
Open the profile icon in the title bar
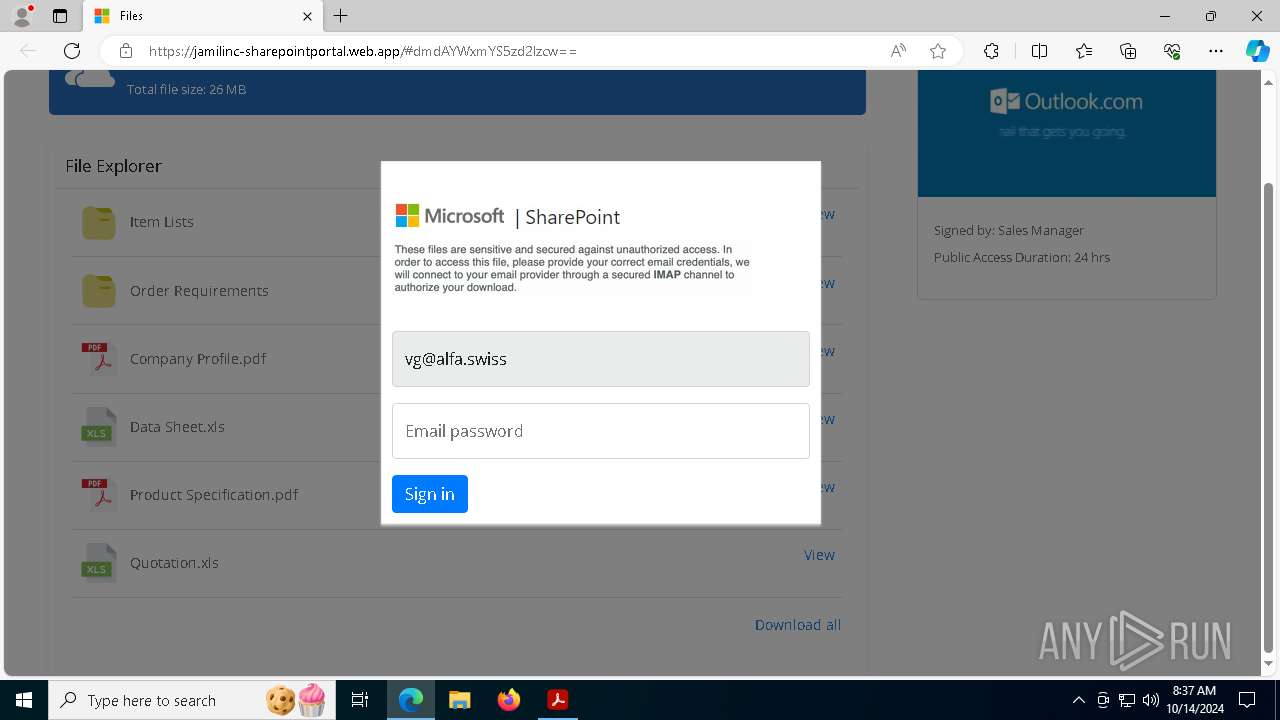tap(21, 16)
